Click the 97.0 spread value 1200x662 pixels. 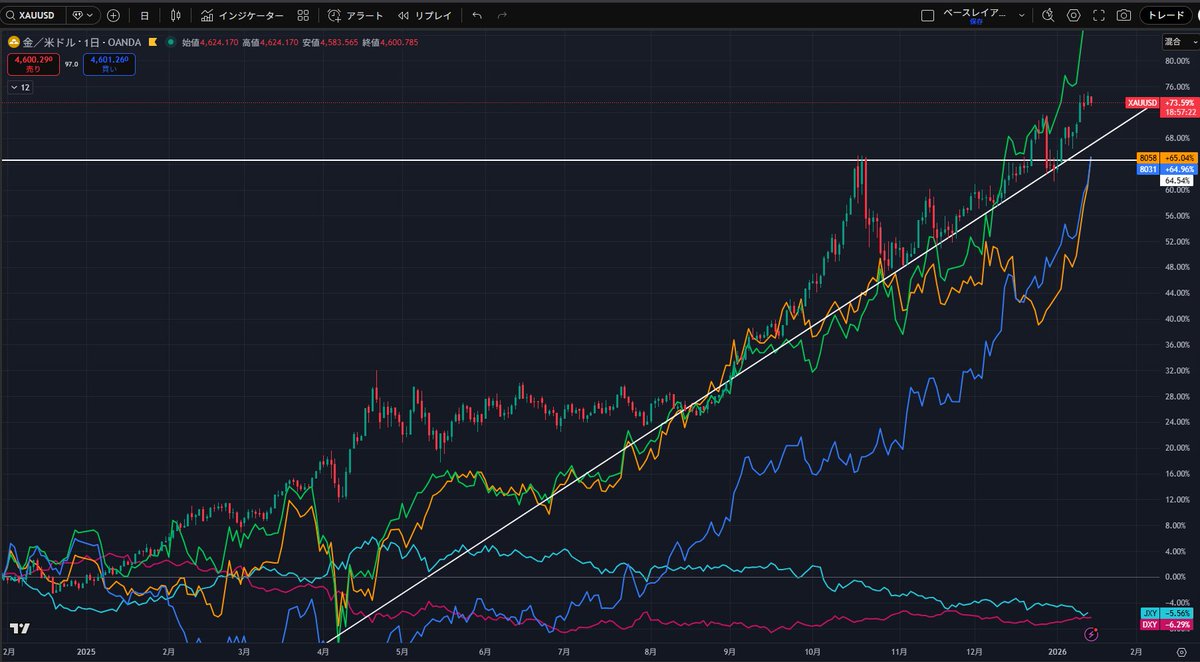(x=71, y=64)
